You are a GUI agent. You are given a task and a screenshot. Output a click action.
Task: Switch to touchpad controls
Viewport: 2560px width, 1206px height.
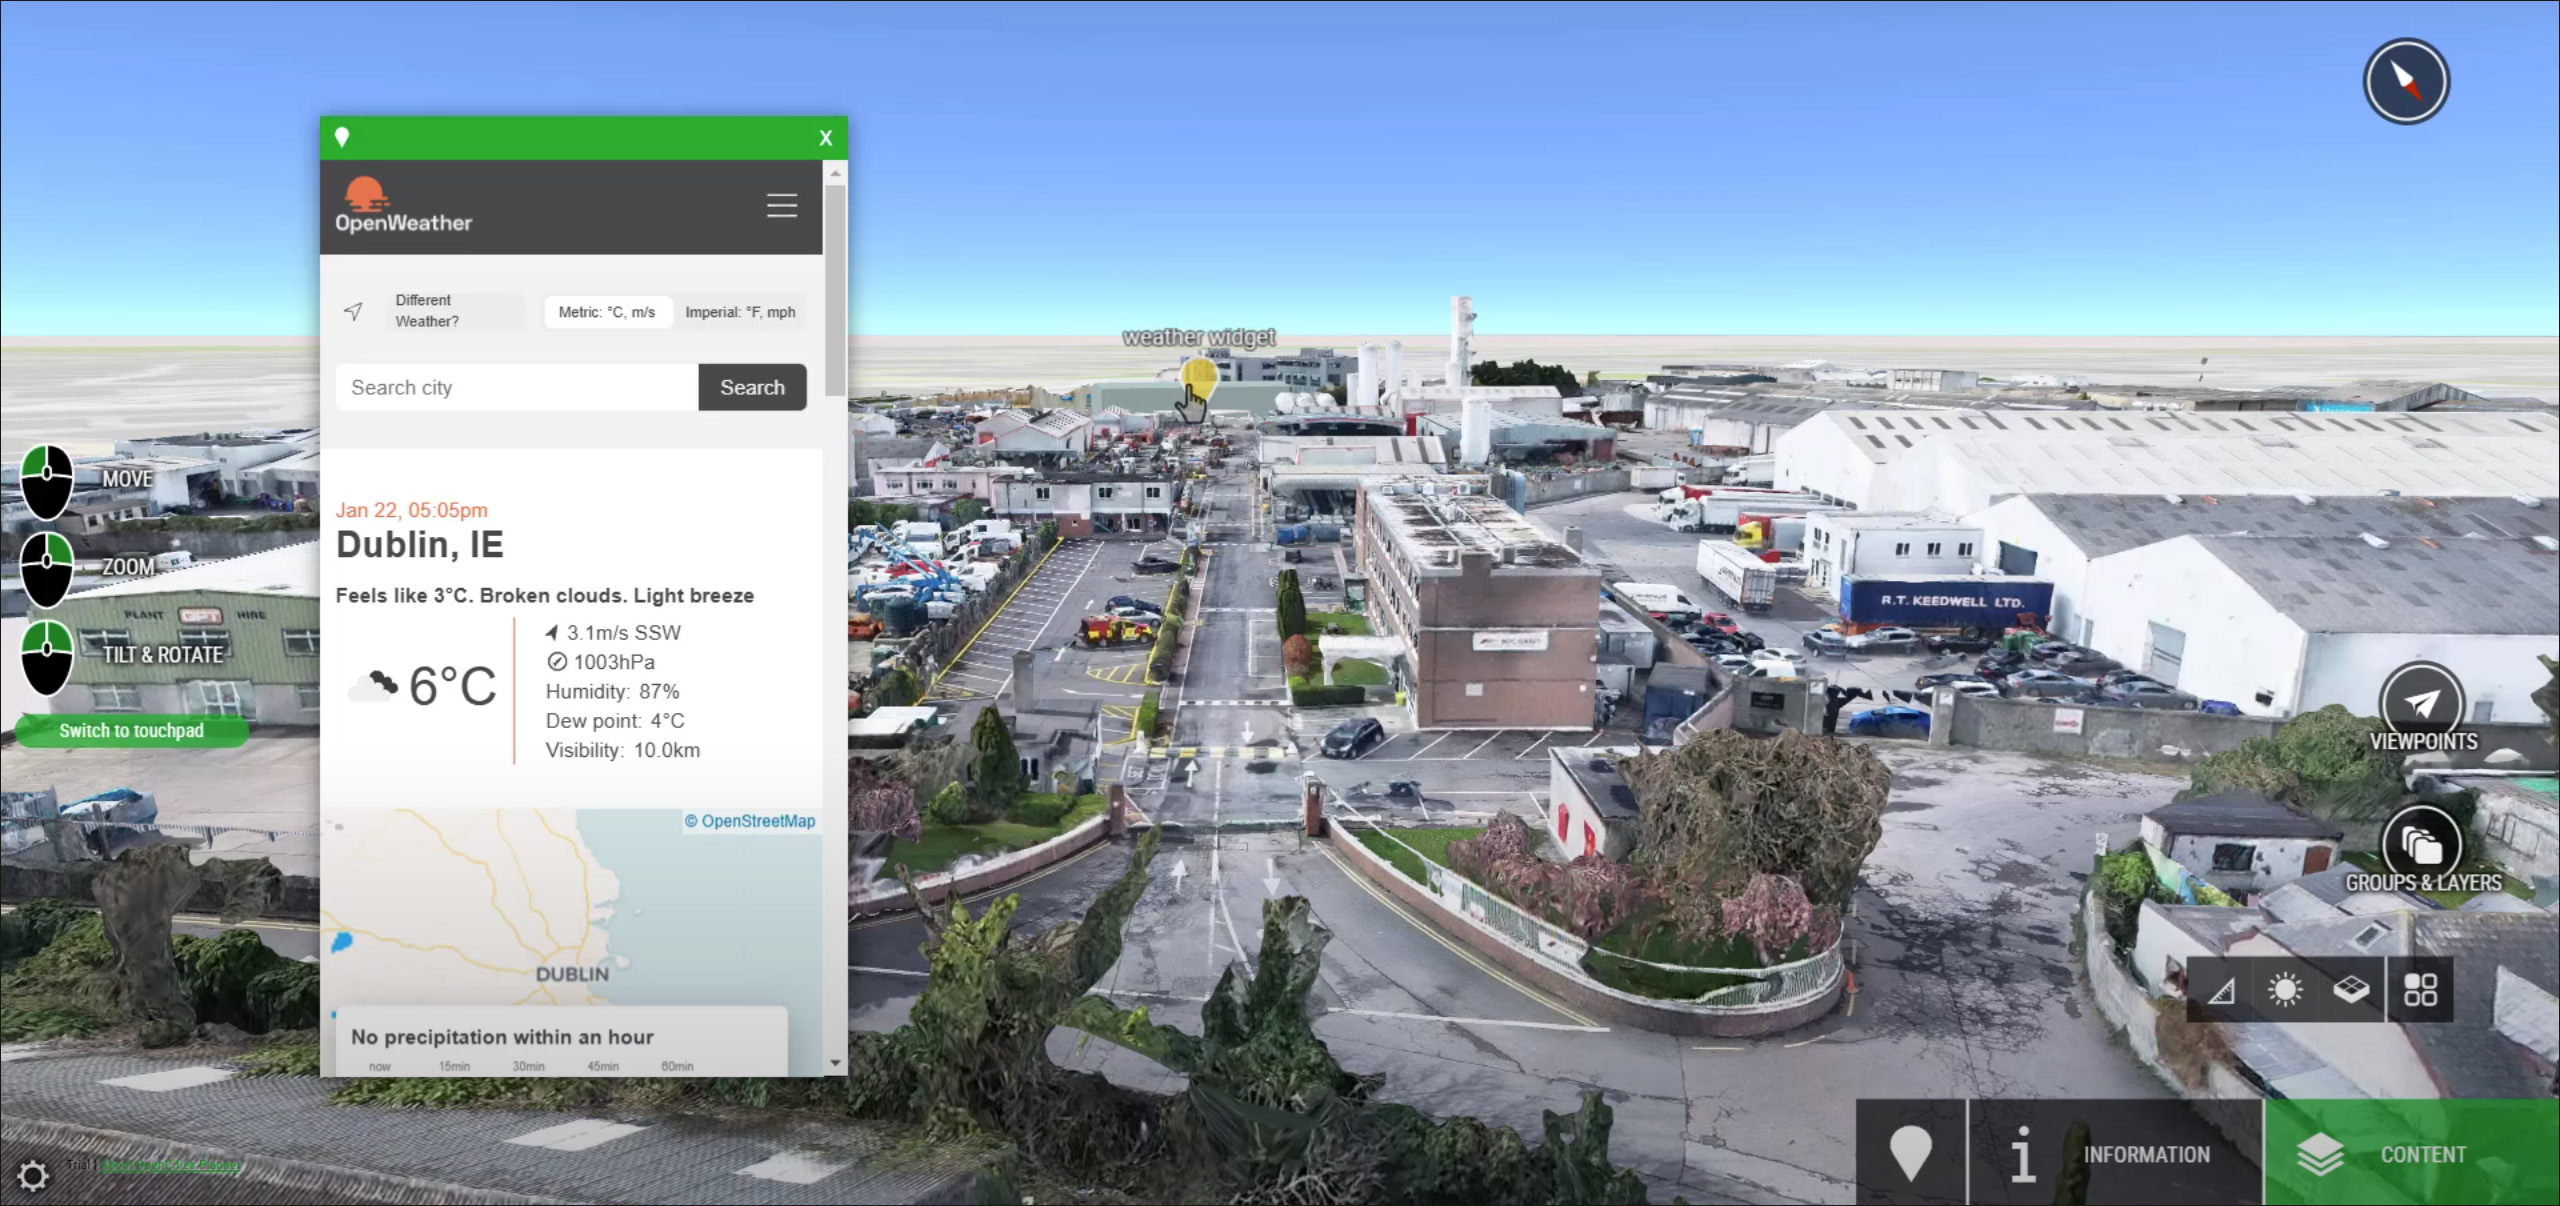pyautogui.click(x=131, y=731)
